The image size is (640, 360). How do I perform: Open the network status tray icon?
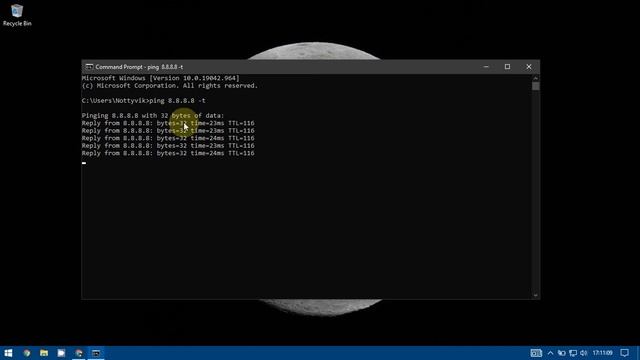click(573, 353)
